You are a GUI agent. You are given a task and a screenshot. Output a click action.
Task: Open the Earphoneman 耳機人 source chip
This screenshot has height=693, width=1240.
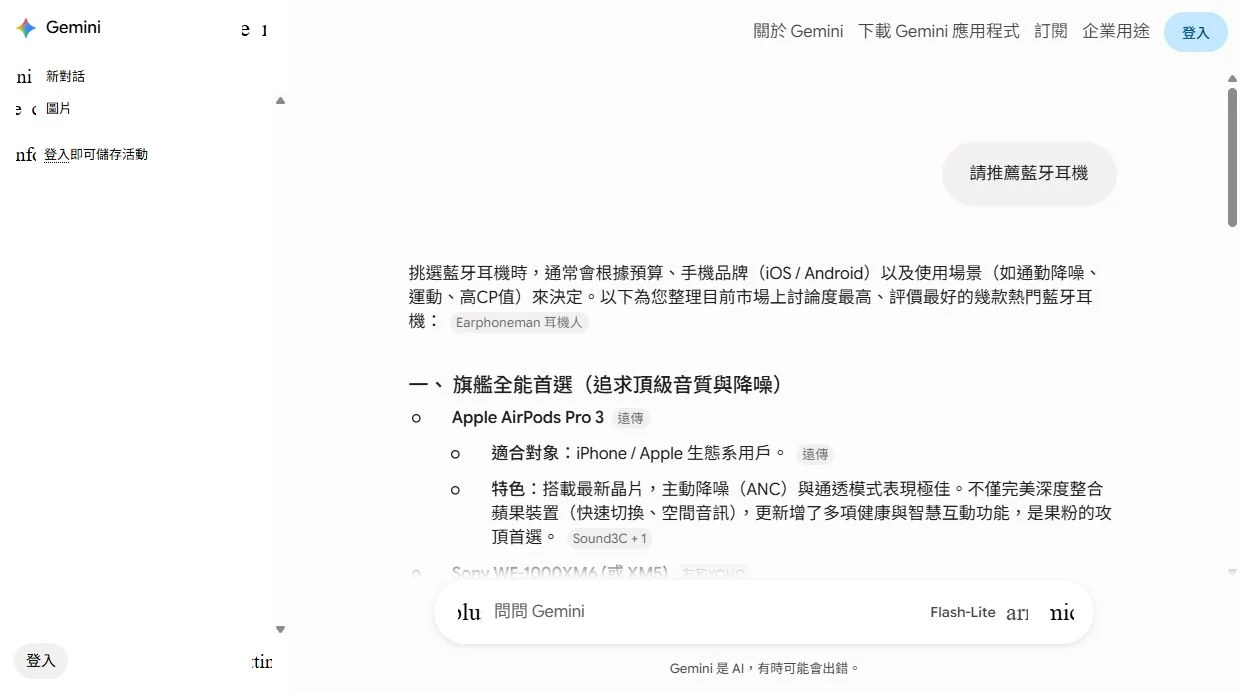(x=518, y=322)
